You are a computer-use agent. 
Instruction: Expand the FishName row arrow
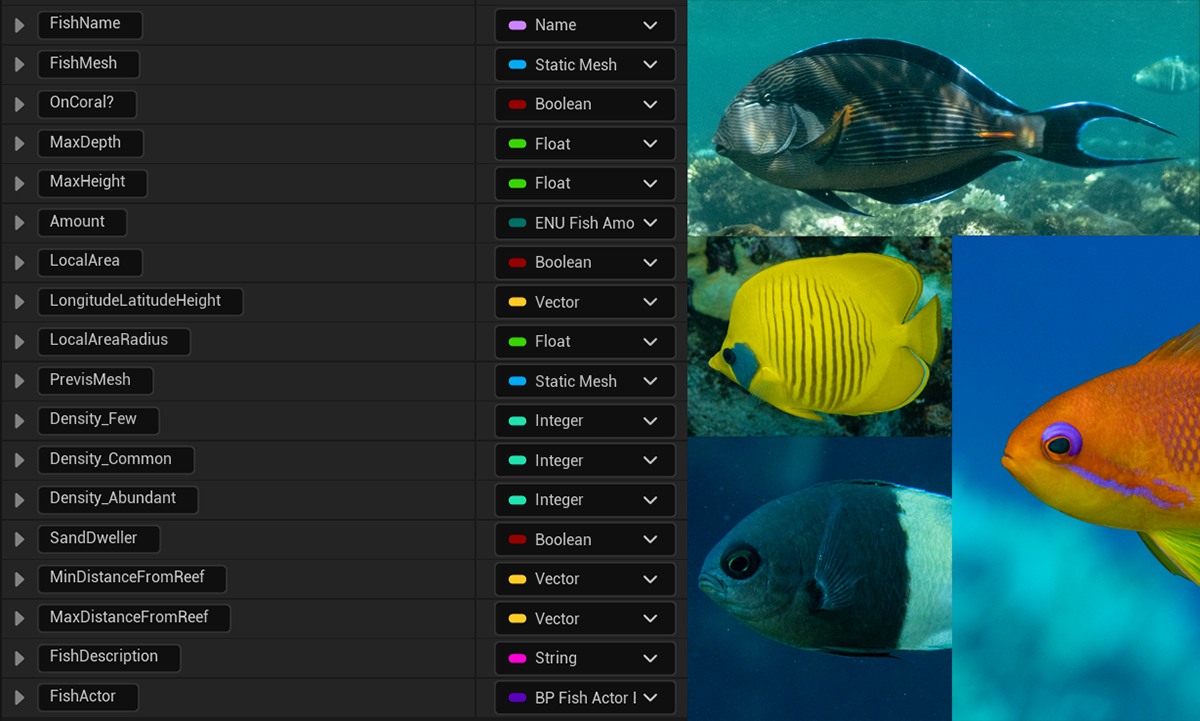click(19, 25)
